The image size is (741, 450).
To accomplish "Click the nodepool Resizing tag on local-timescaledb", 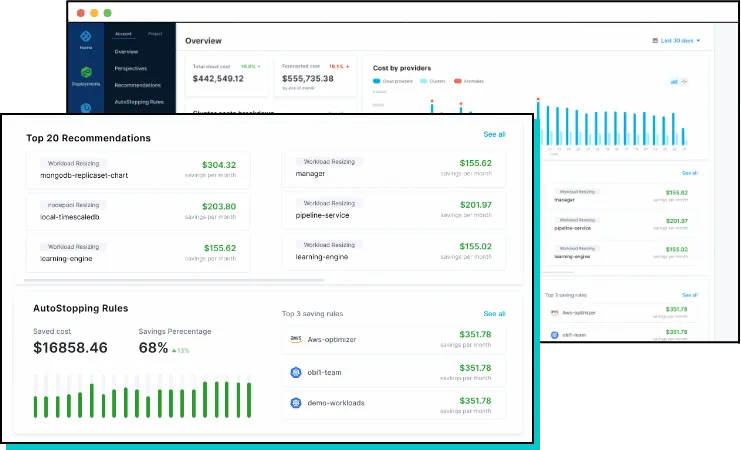I will (73, 205).
